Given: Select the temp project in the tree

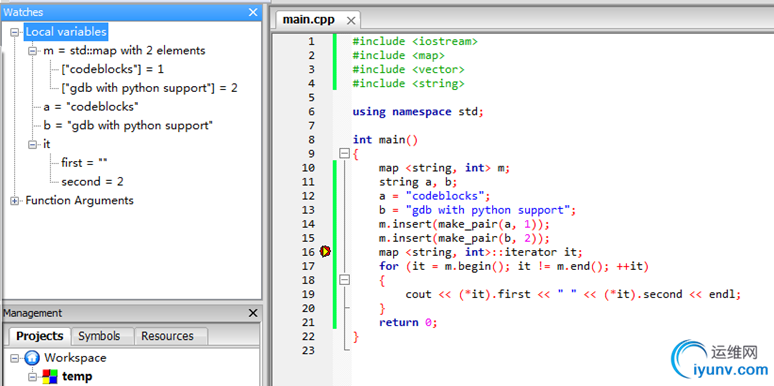Looking at the screenshot, I should click(x=77, y=377).
